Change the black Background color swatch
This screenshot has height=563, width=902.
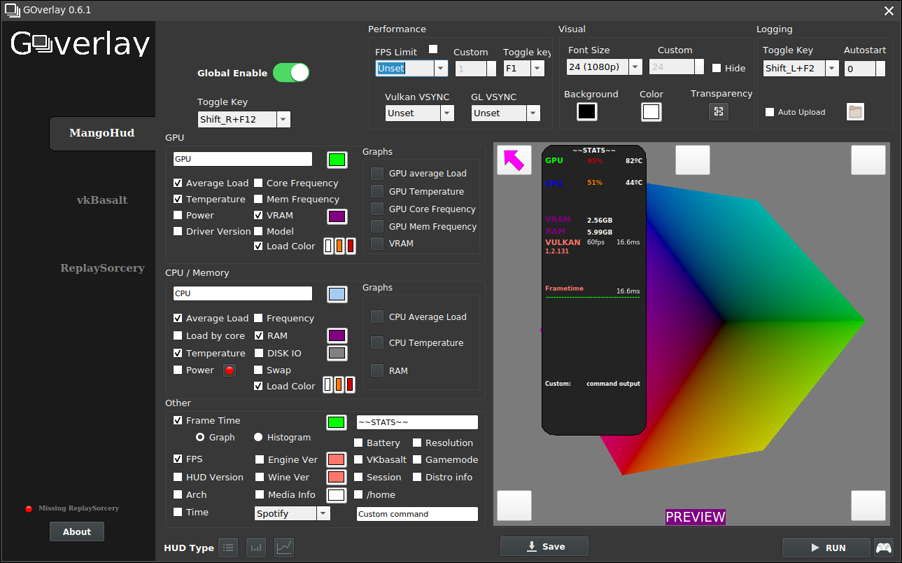coord(587,112)
